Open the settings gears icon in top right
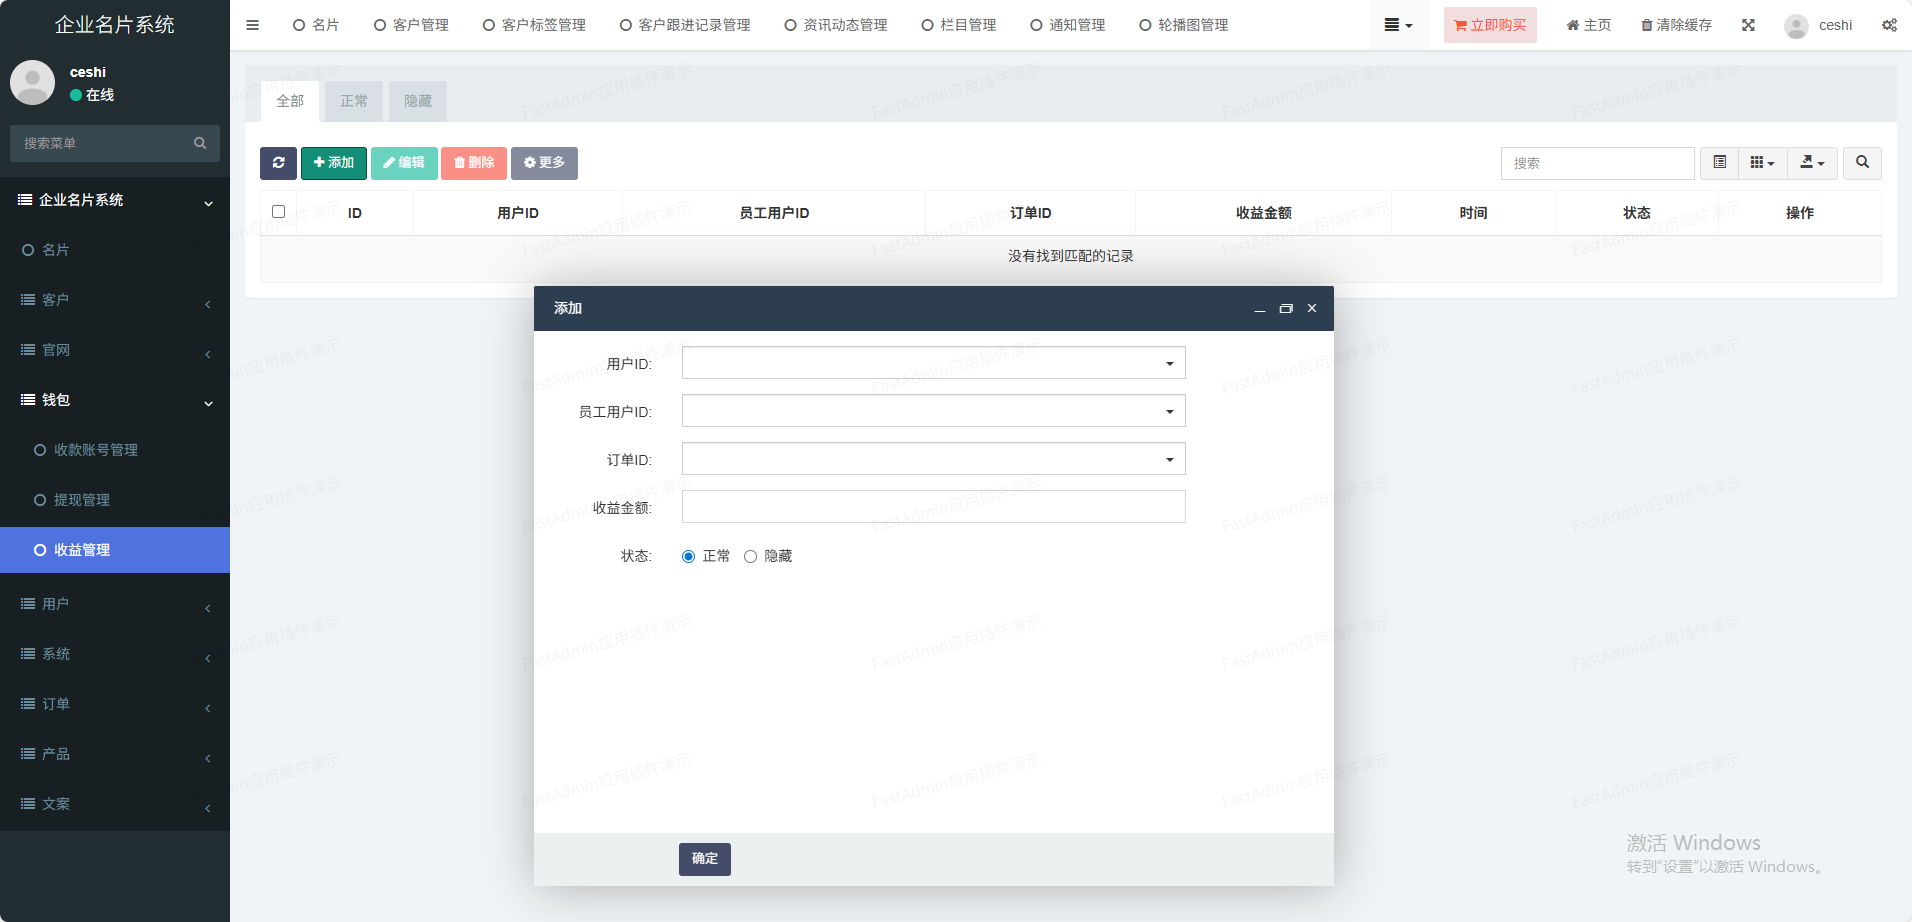1912x922 pixels. coord(1889,25)
